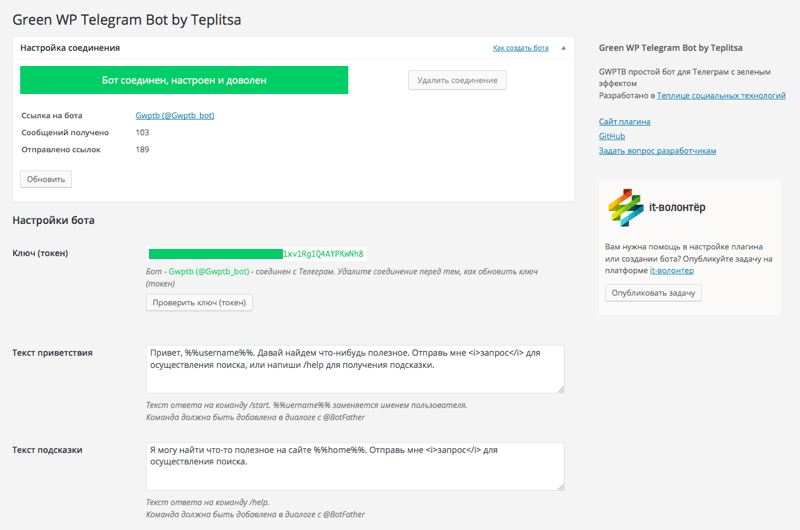This screenshot has height=530, width=800.
Task: Open the Как создать бота link
Action: tap(520, 48)
